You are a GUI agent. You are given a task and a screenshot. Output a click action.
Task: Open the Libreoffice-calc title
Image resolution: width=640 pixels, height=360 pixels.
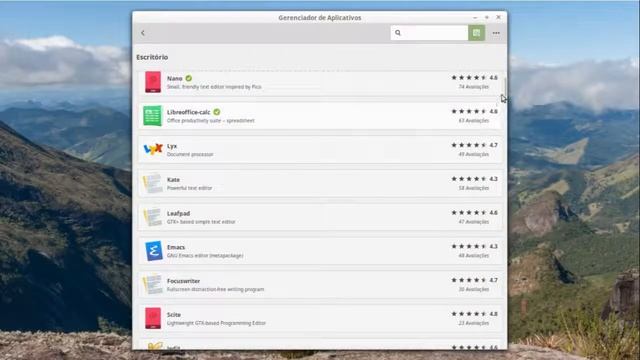[189, 112]
